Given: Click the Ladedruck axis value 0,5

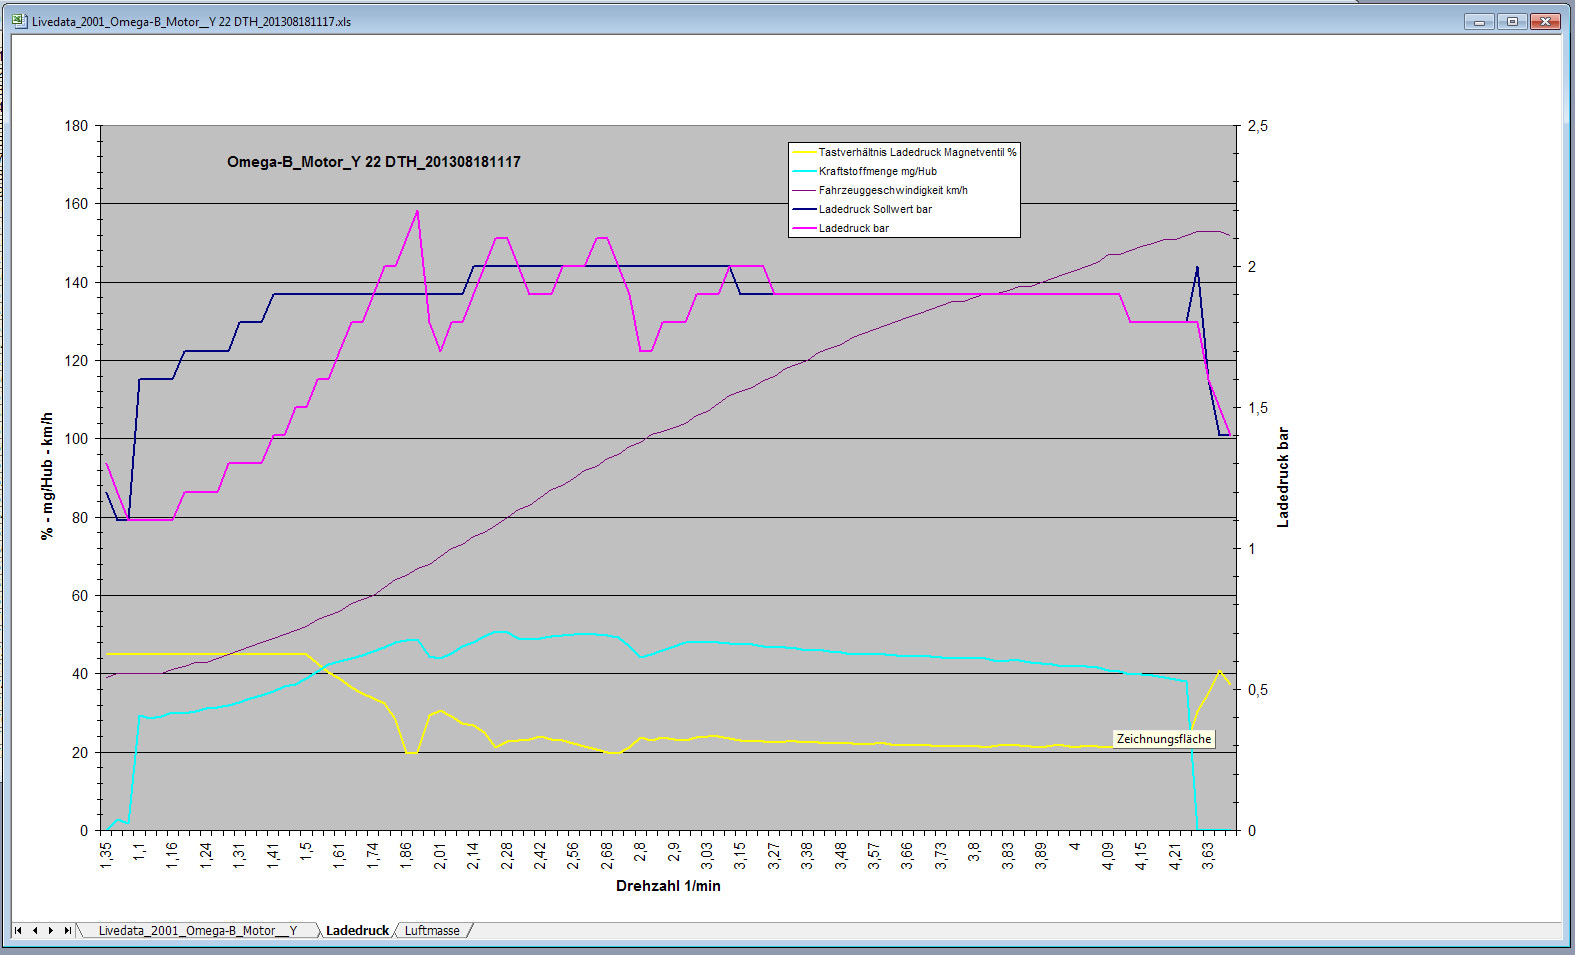Looking at the screenshot, I should pos(1257,690).
